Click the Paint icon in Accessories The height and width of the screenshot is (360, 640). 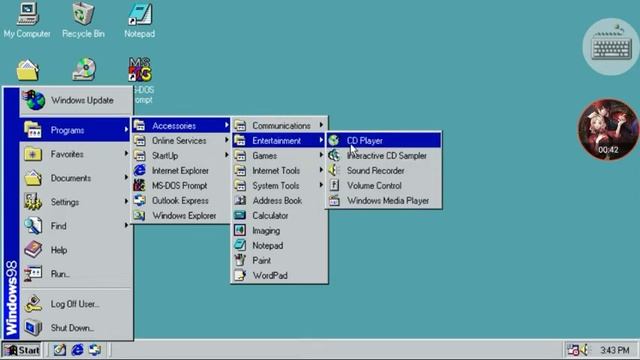(x=240, y=260)
